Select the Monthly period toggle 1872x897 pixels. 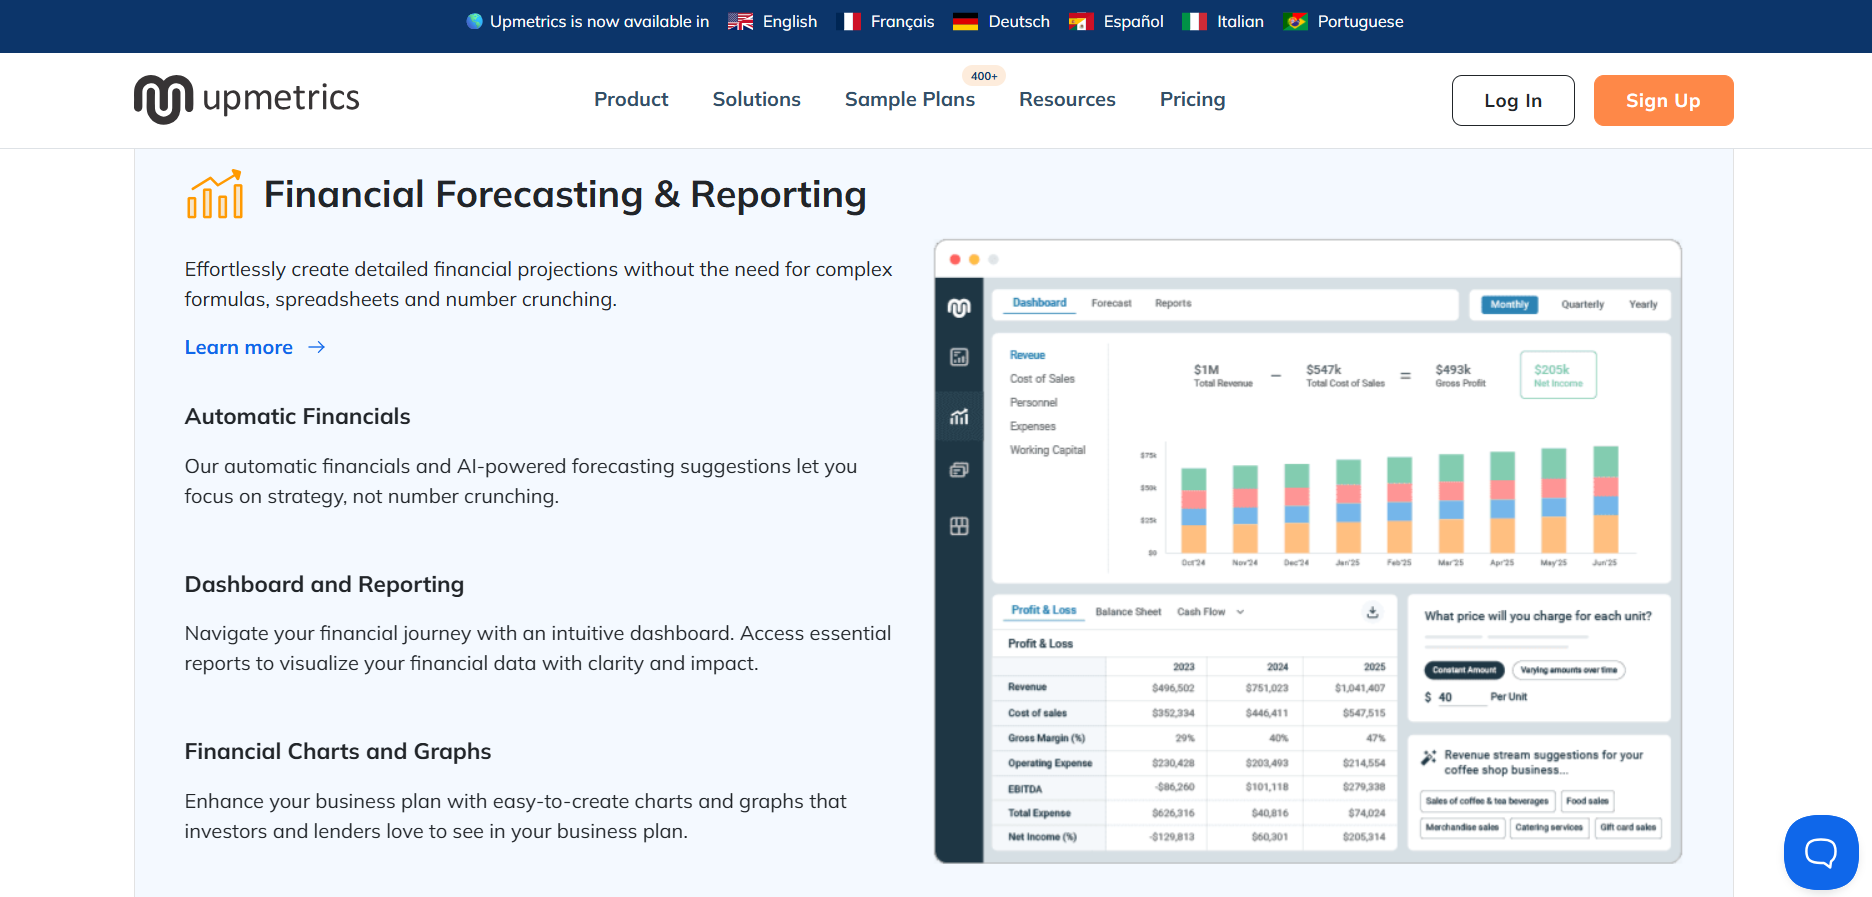[x=1509, y=305]
